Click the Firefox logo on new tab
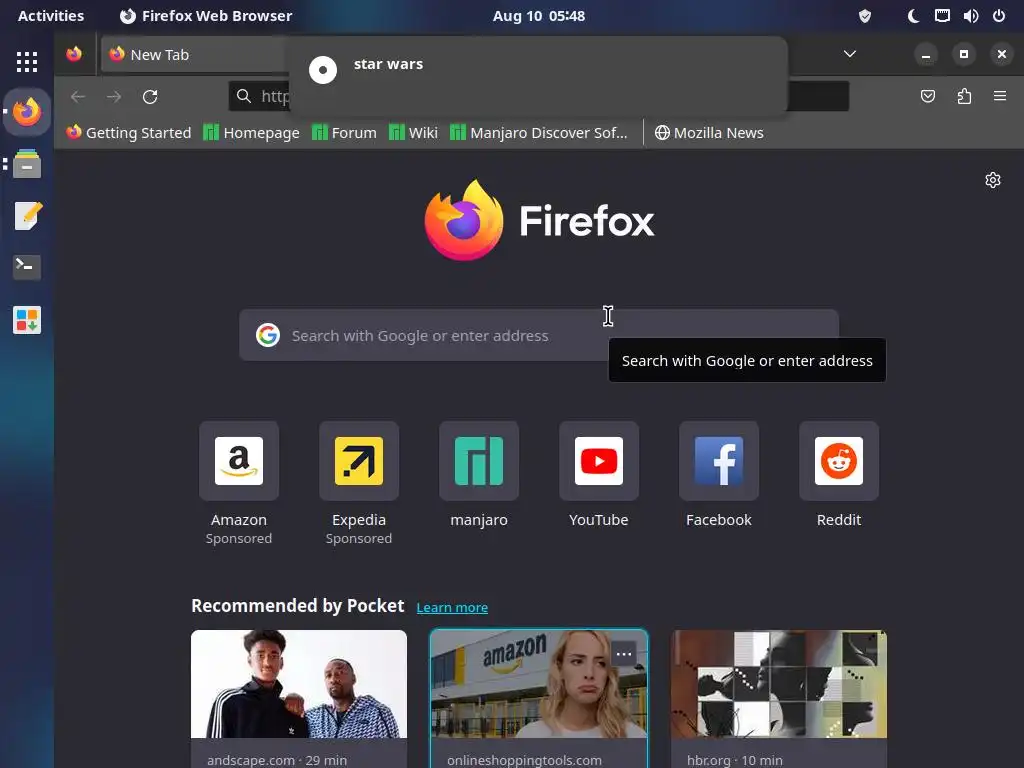This screenshot has width=1024, height=768. 539,220
